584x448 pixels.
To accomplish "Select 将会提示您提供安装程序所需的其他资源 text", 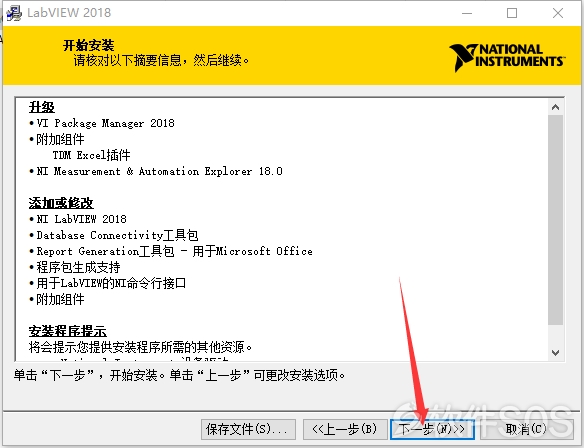I will tap(140, 347).
